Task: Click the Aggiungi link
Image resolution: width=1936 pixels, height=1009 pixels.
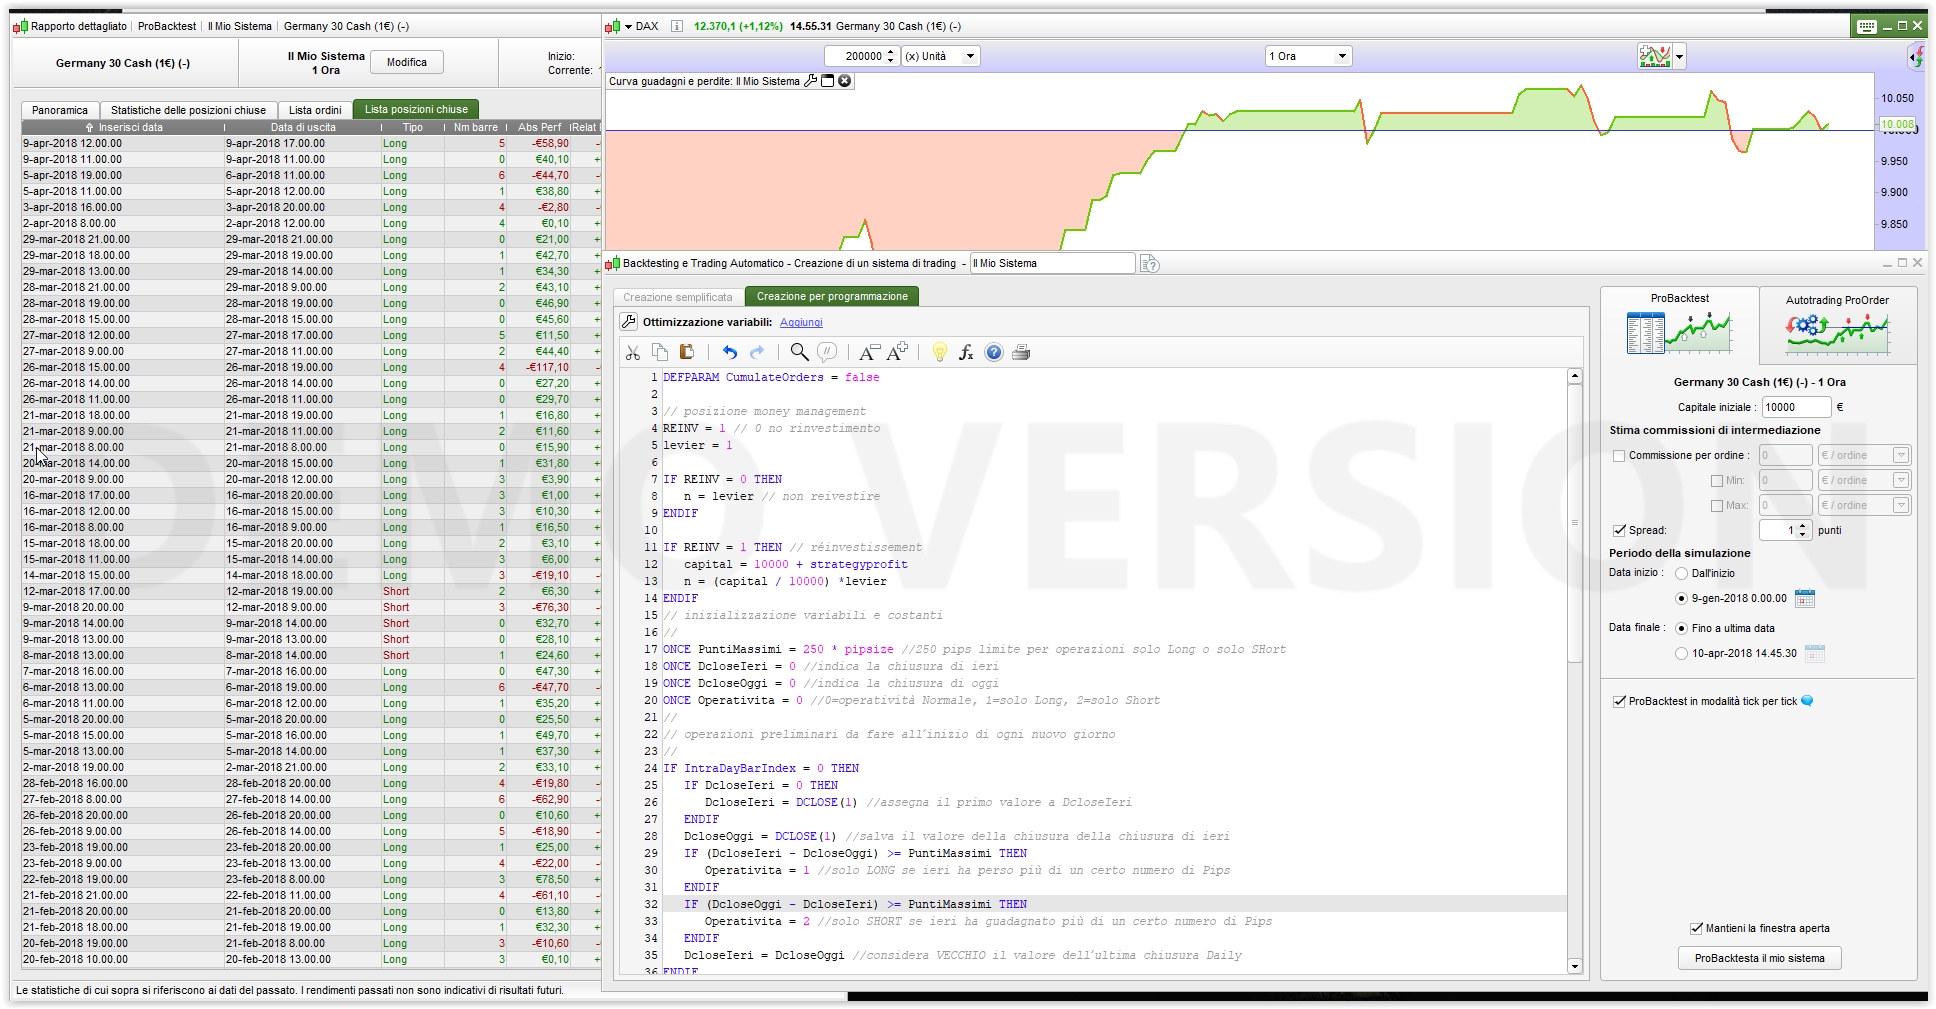Action: coord(801,322)
